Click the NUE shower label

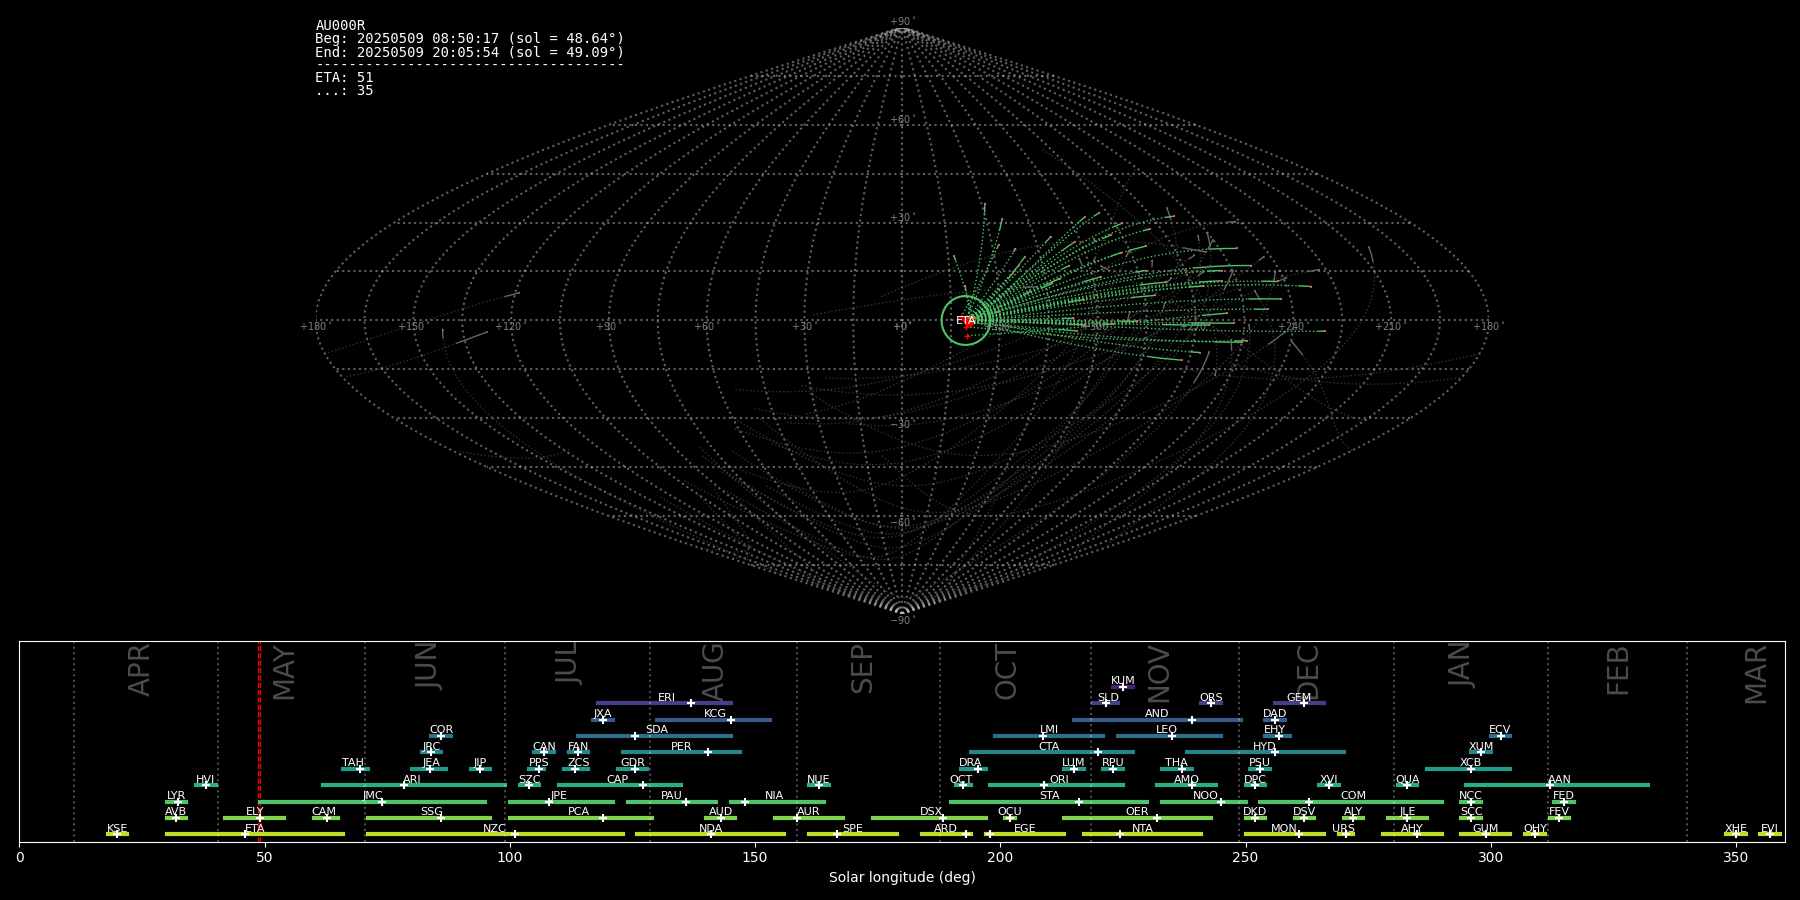[x=818, y=779]
